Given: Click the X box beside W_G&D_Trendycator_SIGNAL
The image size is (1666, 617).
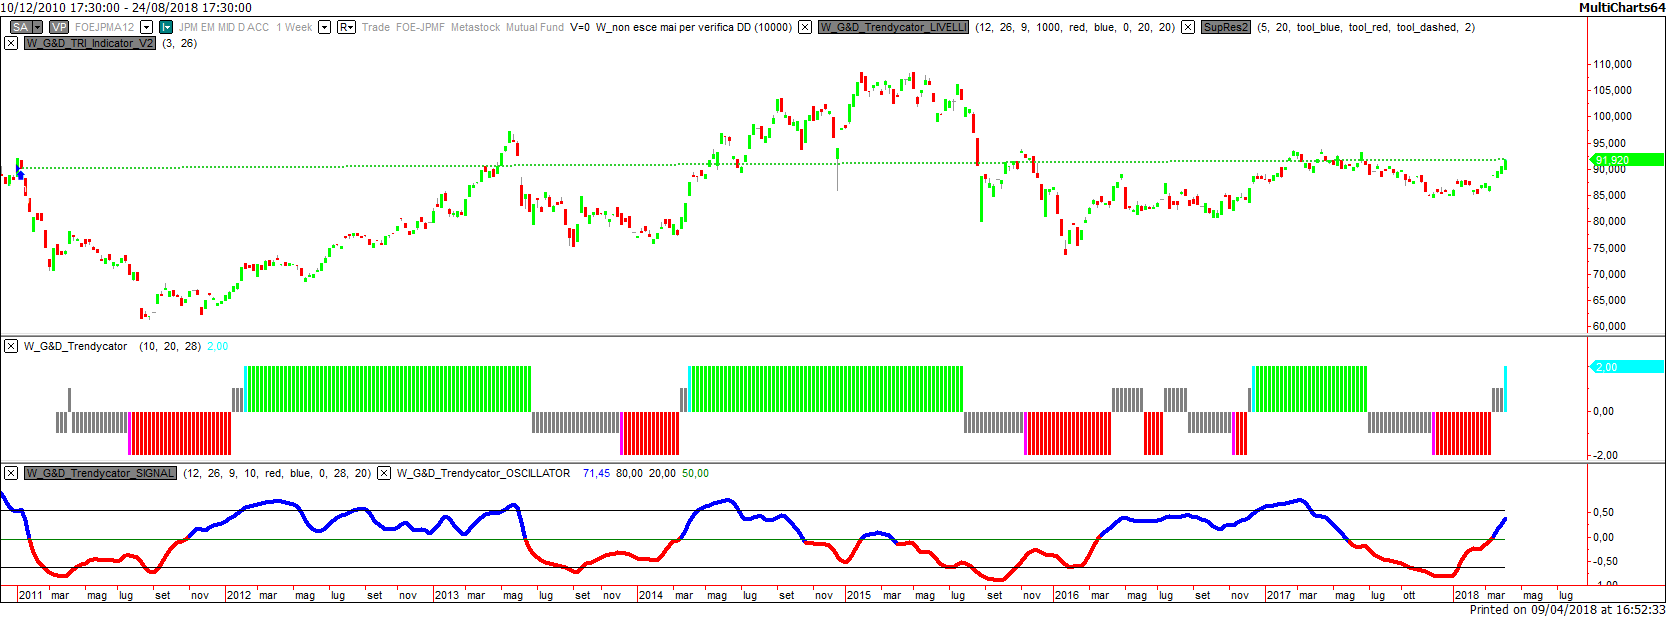Looking at the screenshot, I should 11,473.
